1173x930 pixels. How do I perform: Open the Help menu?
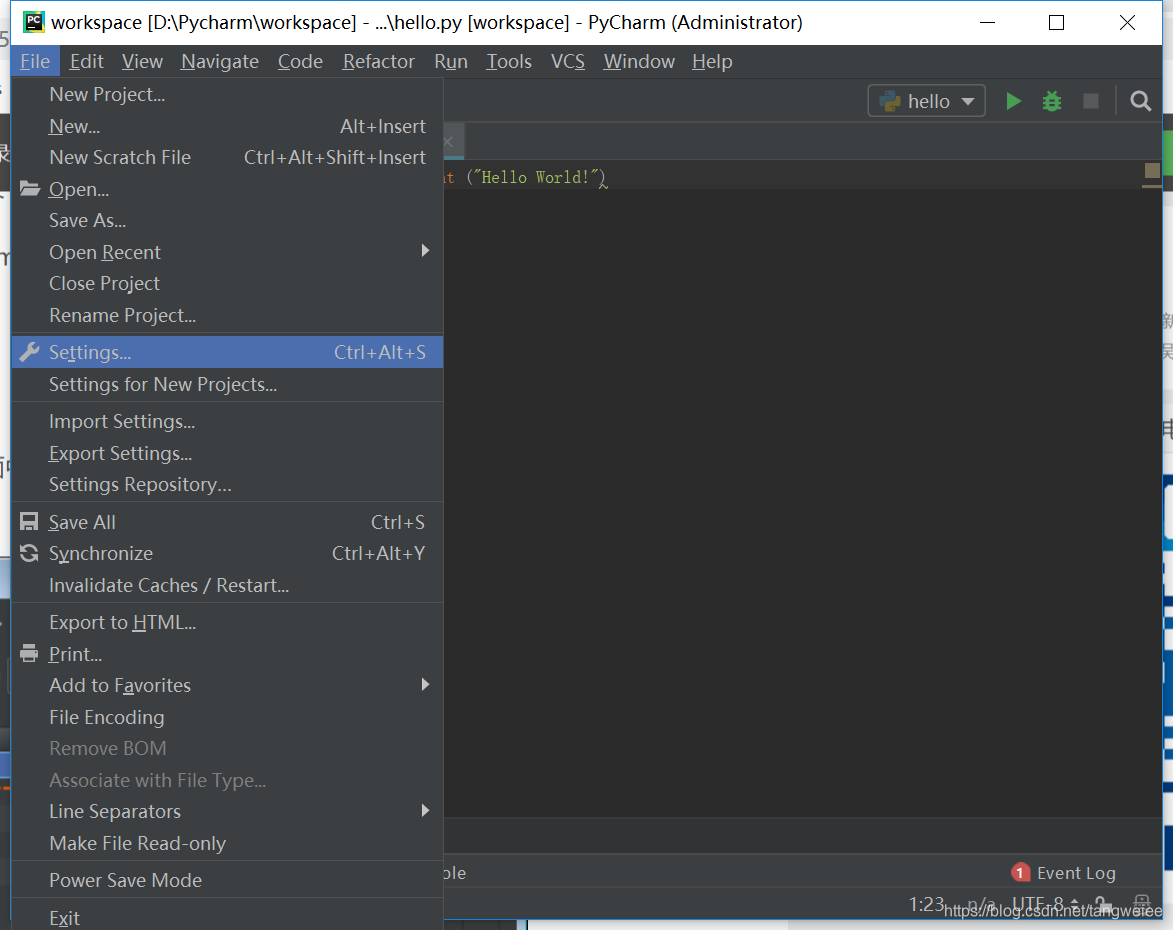(712, 61)
